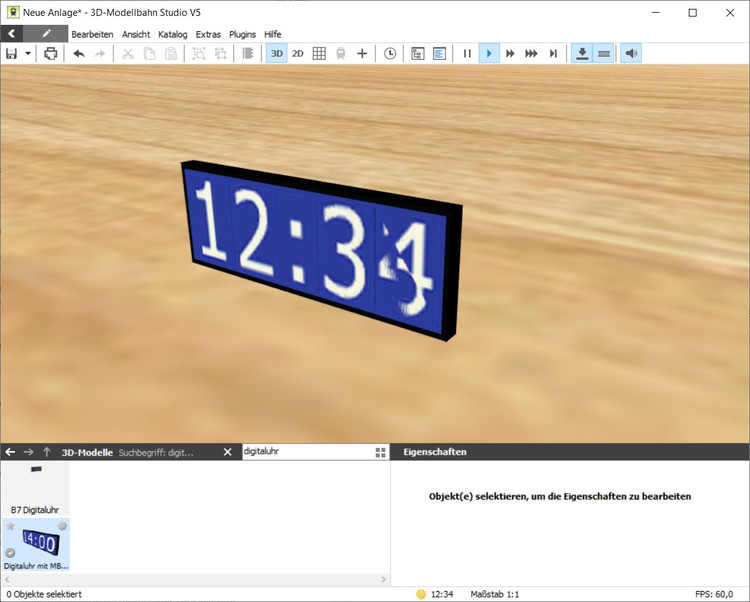Open the Bearbeiten menu

point(92,34)
